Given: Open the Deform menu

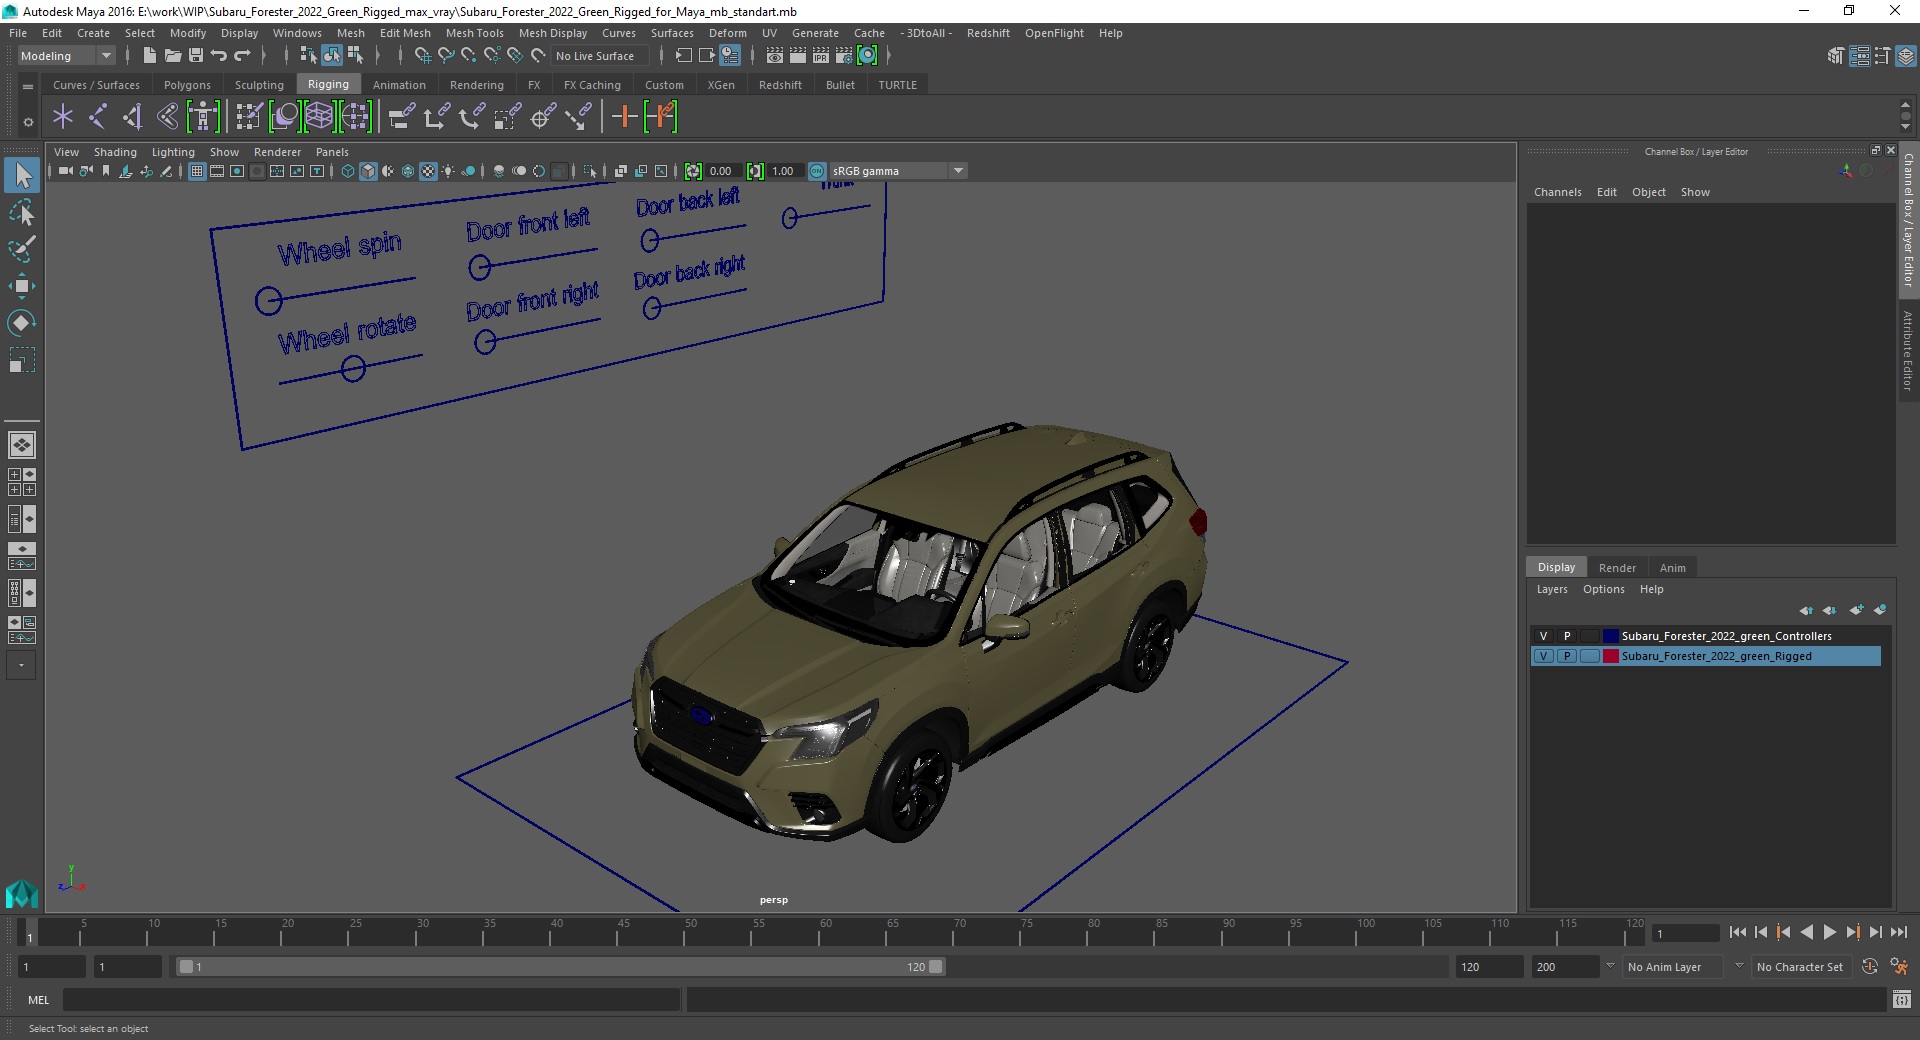Looking at the screenshot, I should pyautogui.click(x=727, y=33).
